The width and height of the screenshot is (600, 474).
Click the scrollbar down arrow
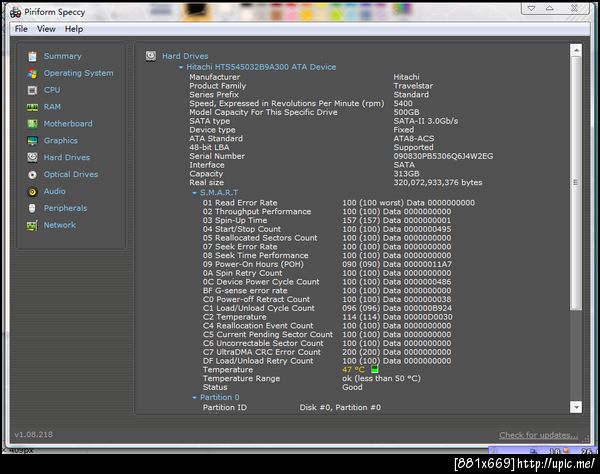tap(576, 407)
